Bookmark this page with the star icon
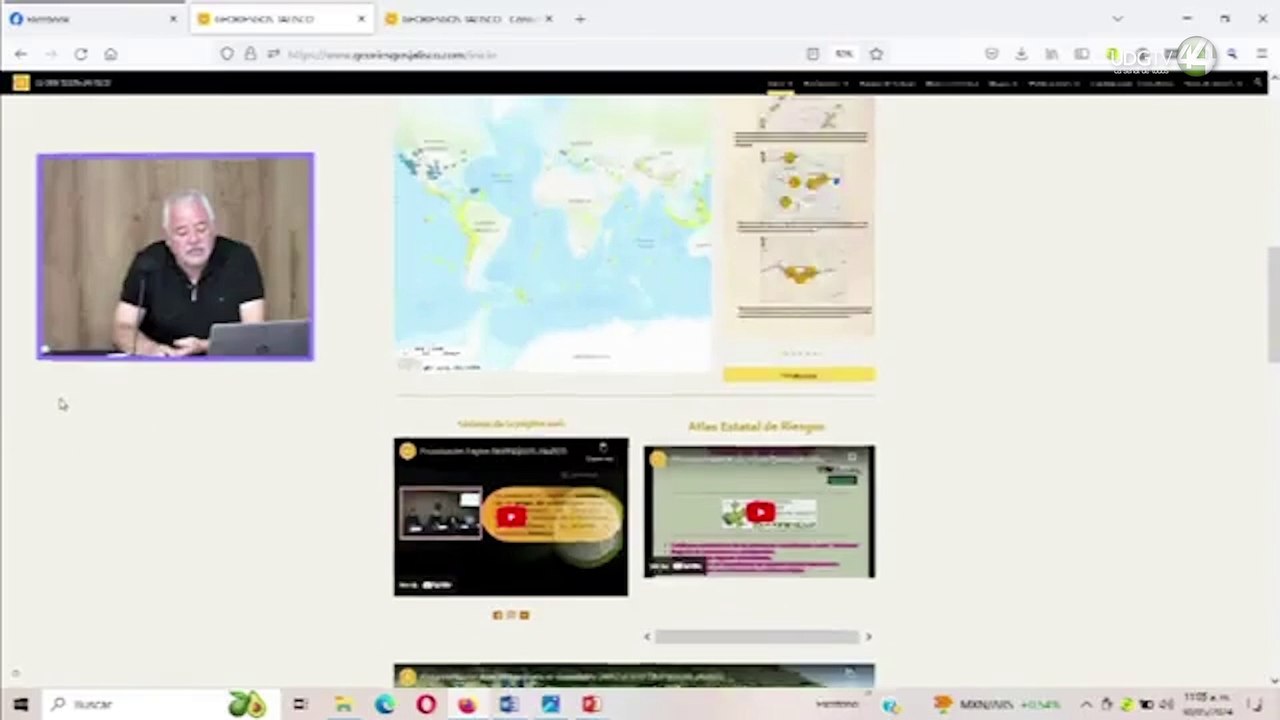 click(x=876, y=54)
